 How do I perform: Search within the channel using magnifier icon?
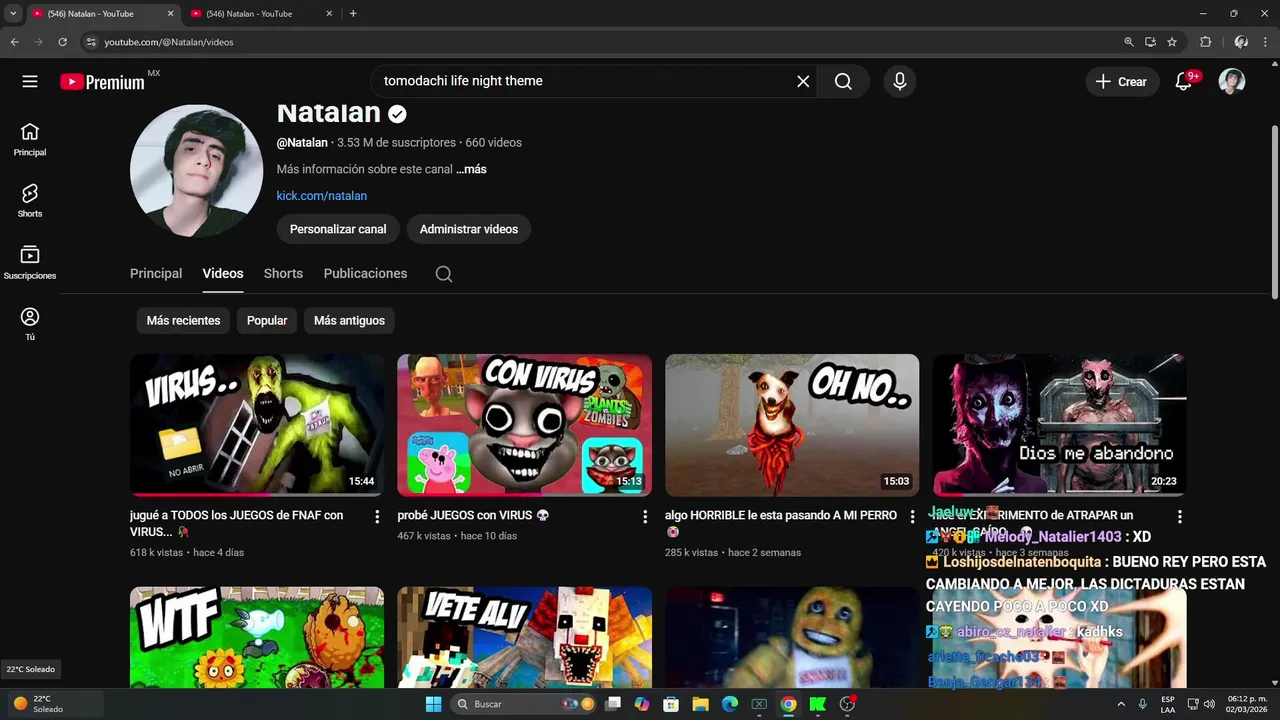(444, 274)
